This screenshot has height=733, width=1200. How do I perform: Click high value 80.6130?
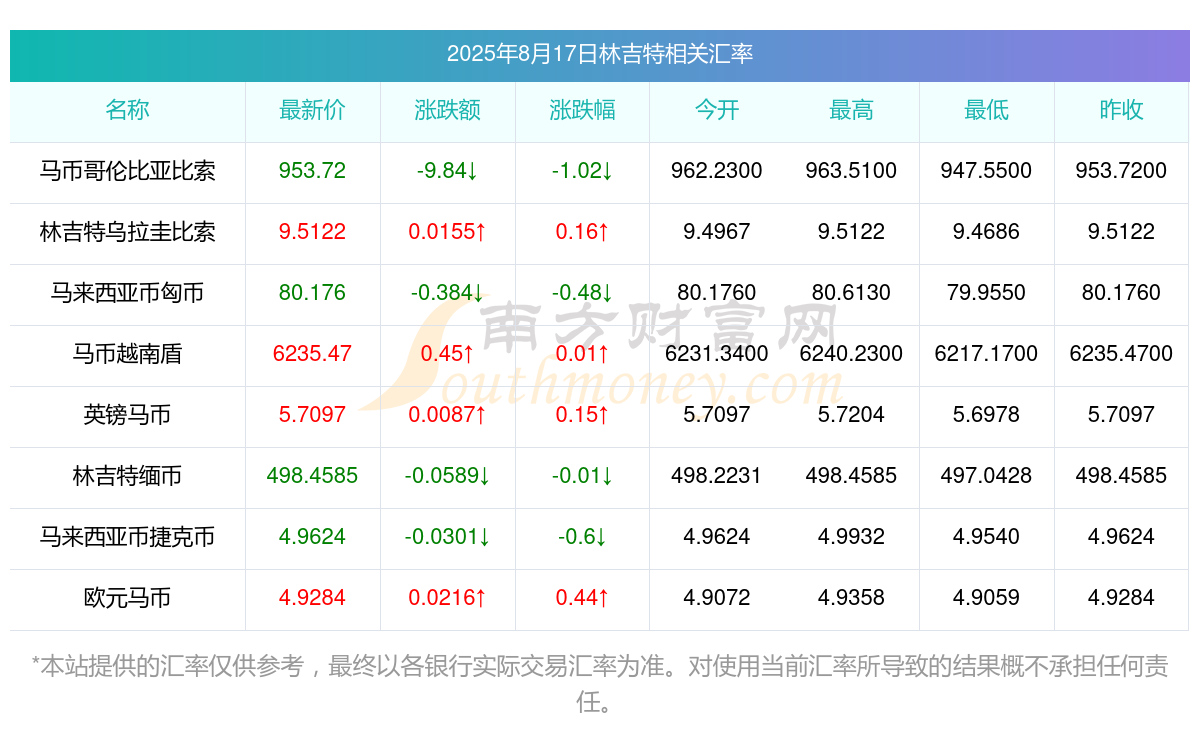click(851, 293)
